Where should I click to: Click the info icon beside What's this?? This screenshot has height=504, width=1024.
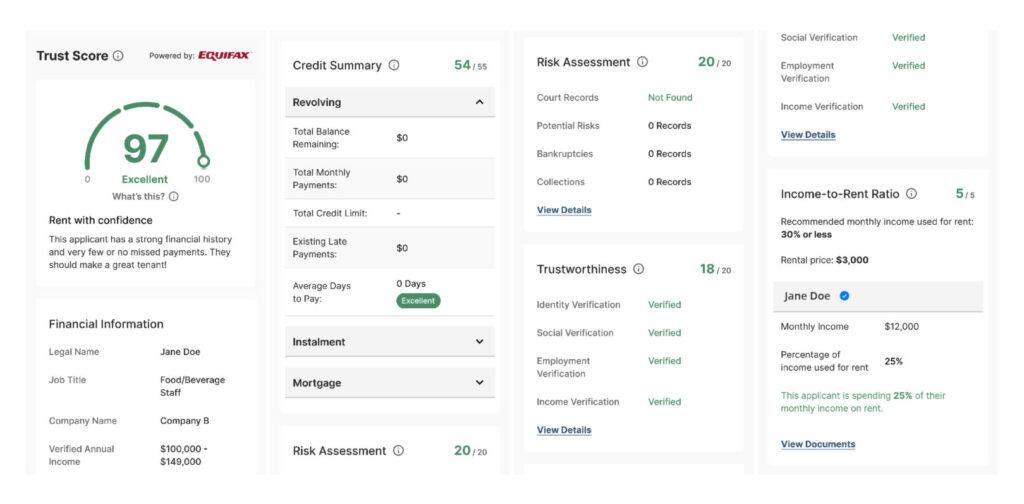(174, 196)
